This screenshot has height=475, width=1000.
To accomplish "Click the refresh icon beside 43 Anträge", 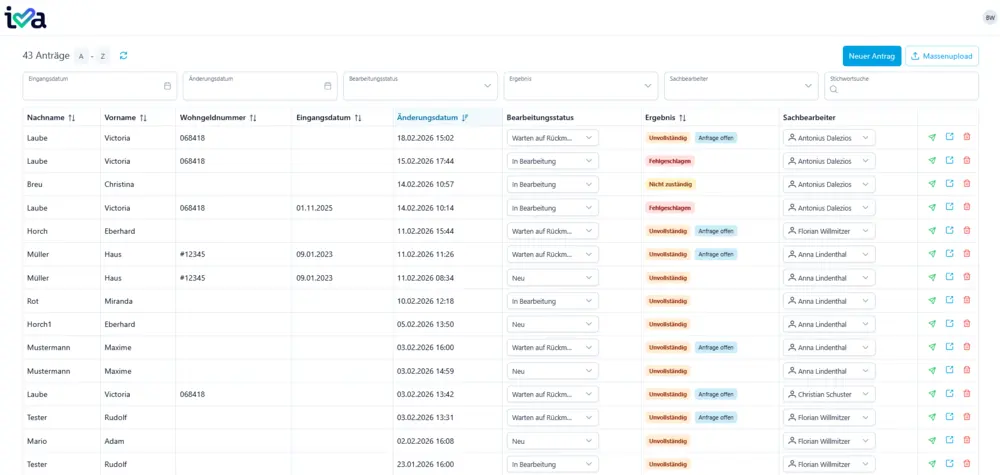I will click(123, 56).
